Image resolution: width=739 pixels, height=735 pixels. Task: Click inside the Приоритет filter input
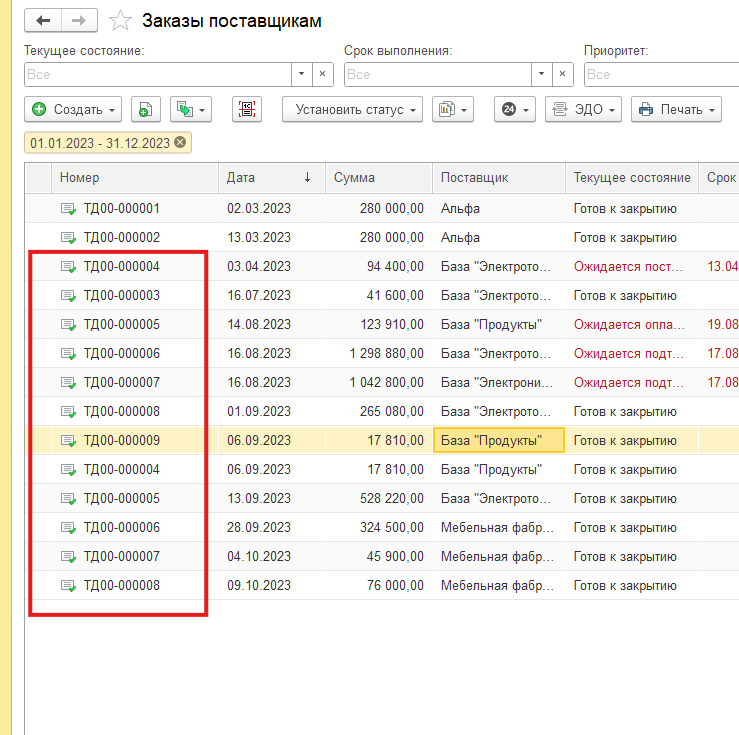tap(660, 74)
